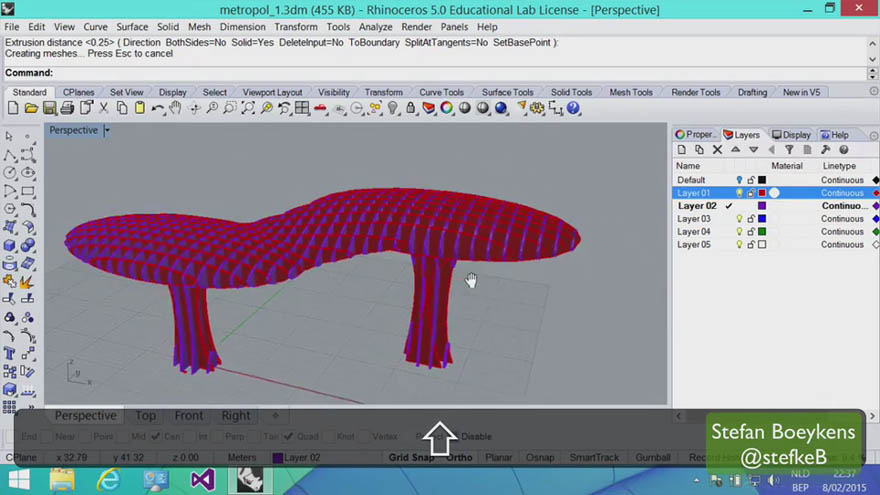The height and width of the screenshot is (495, 880).
Task: Click the blue Help question mark toolbar icon
Action: [x=573, y=108]
